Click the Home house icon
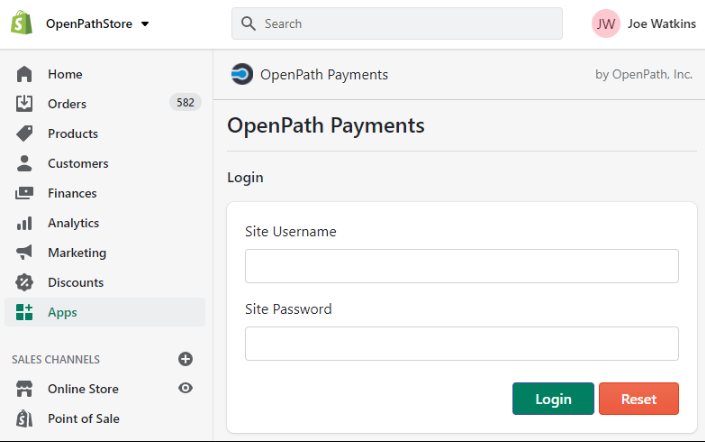Viewport: 705px width, 442px height. tap(24, 74)
